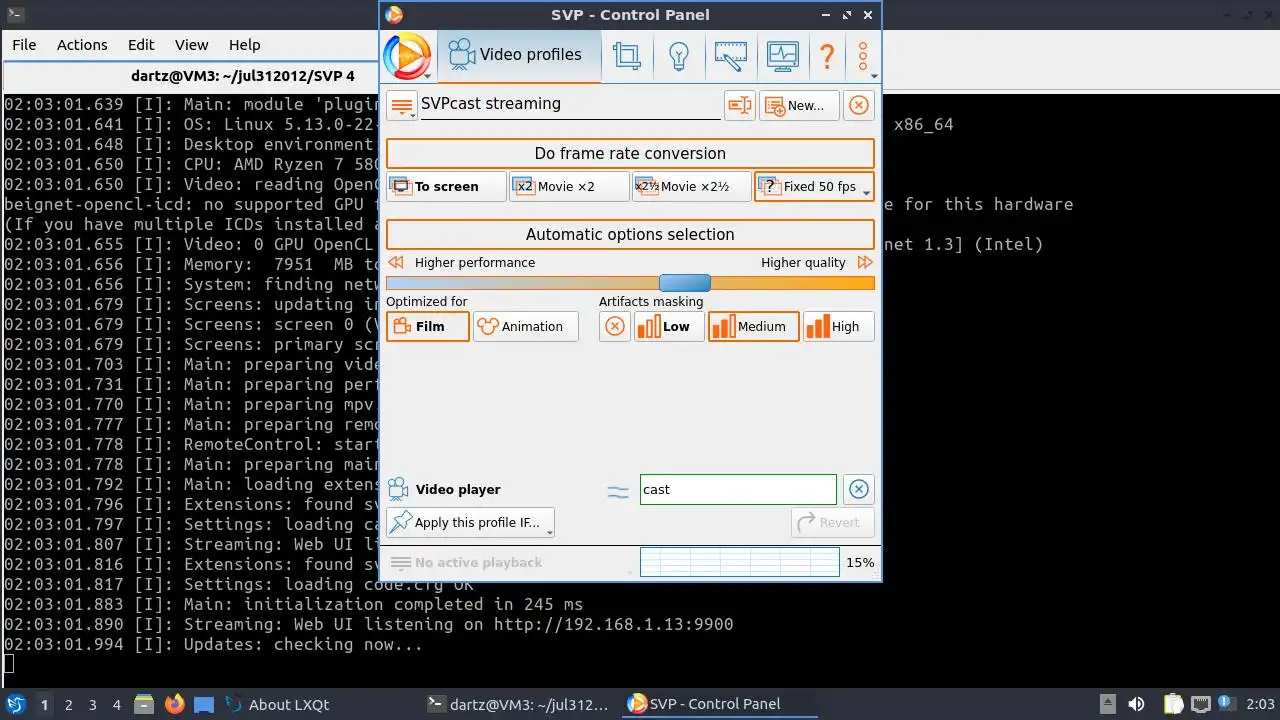This screenshot has width=1280, height=720.
Task: Open the film strip editing tab
Action: tap(731, 56)
